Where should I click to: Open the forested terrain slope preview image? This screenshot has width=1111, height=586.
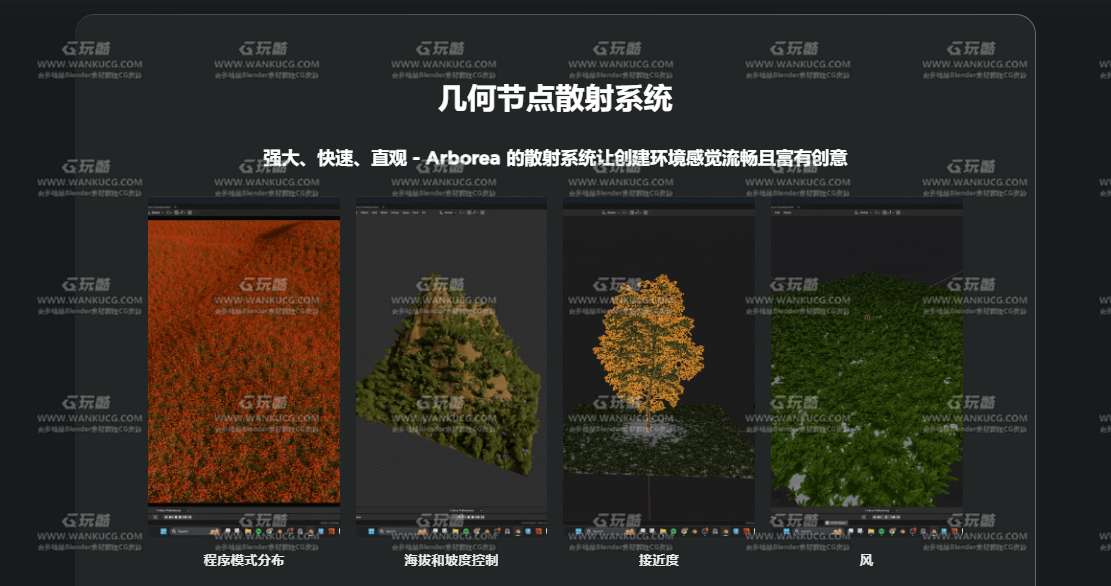[451, 366]
